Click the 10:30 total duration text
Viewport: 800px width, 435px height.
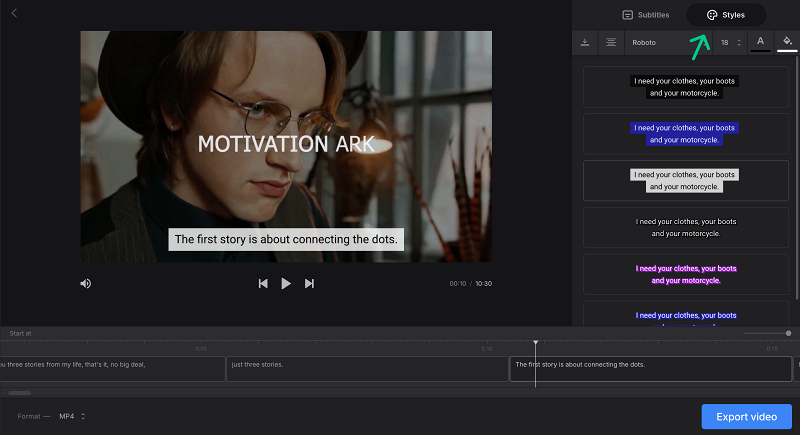tap(484, 284)
